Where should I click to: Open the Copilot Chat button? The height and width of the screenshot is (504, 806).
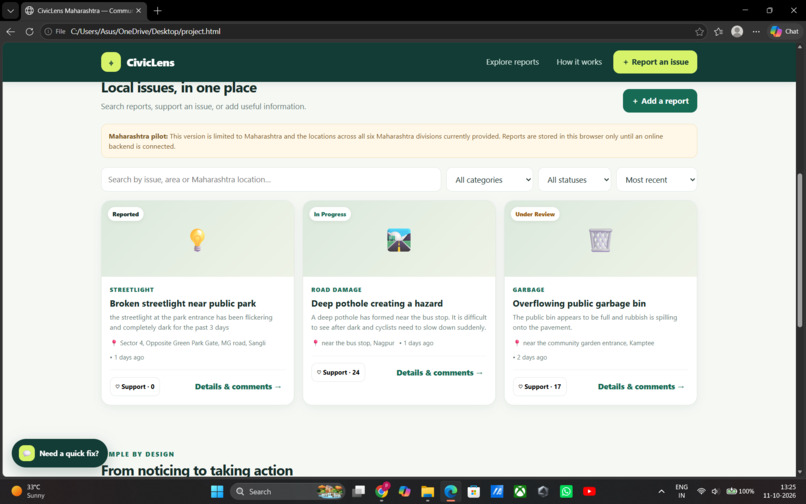(x=784, y=31)
